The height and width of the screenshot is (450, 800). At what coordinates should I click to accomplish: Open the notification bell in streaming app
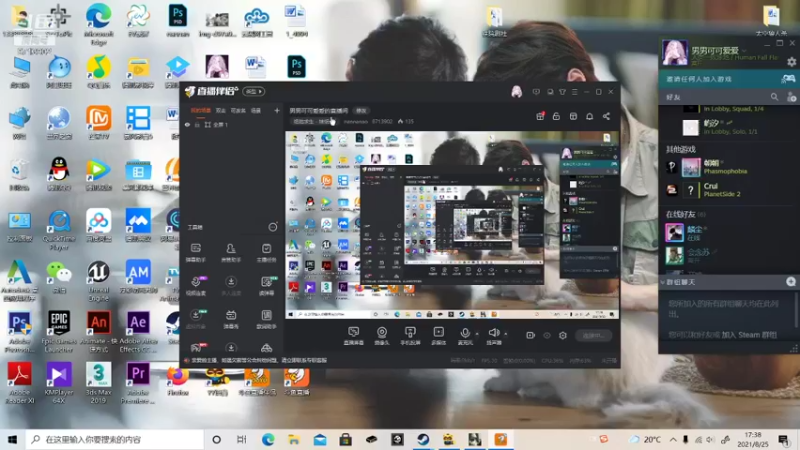pos(589,116)
